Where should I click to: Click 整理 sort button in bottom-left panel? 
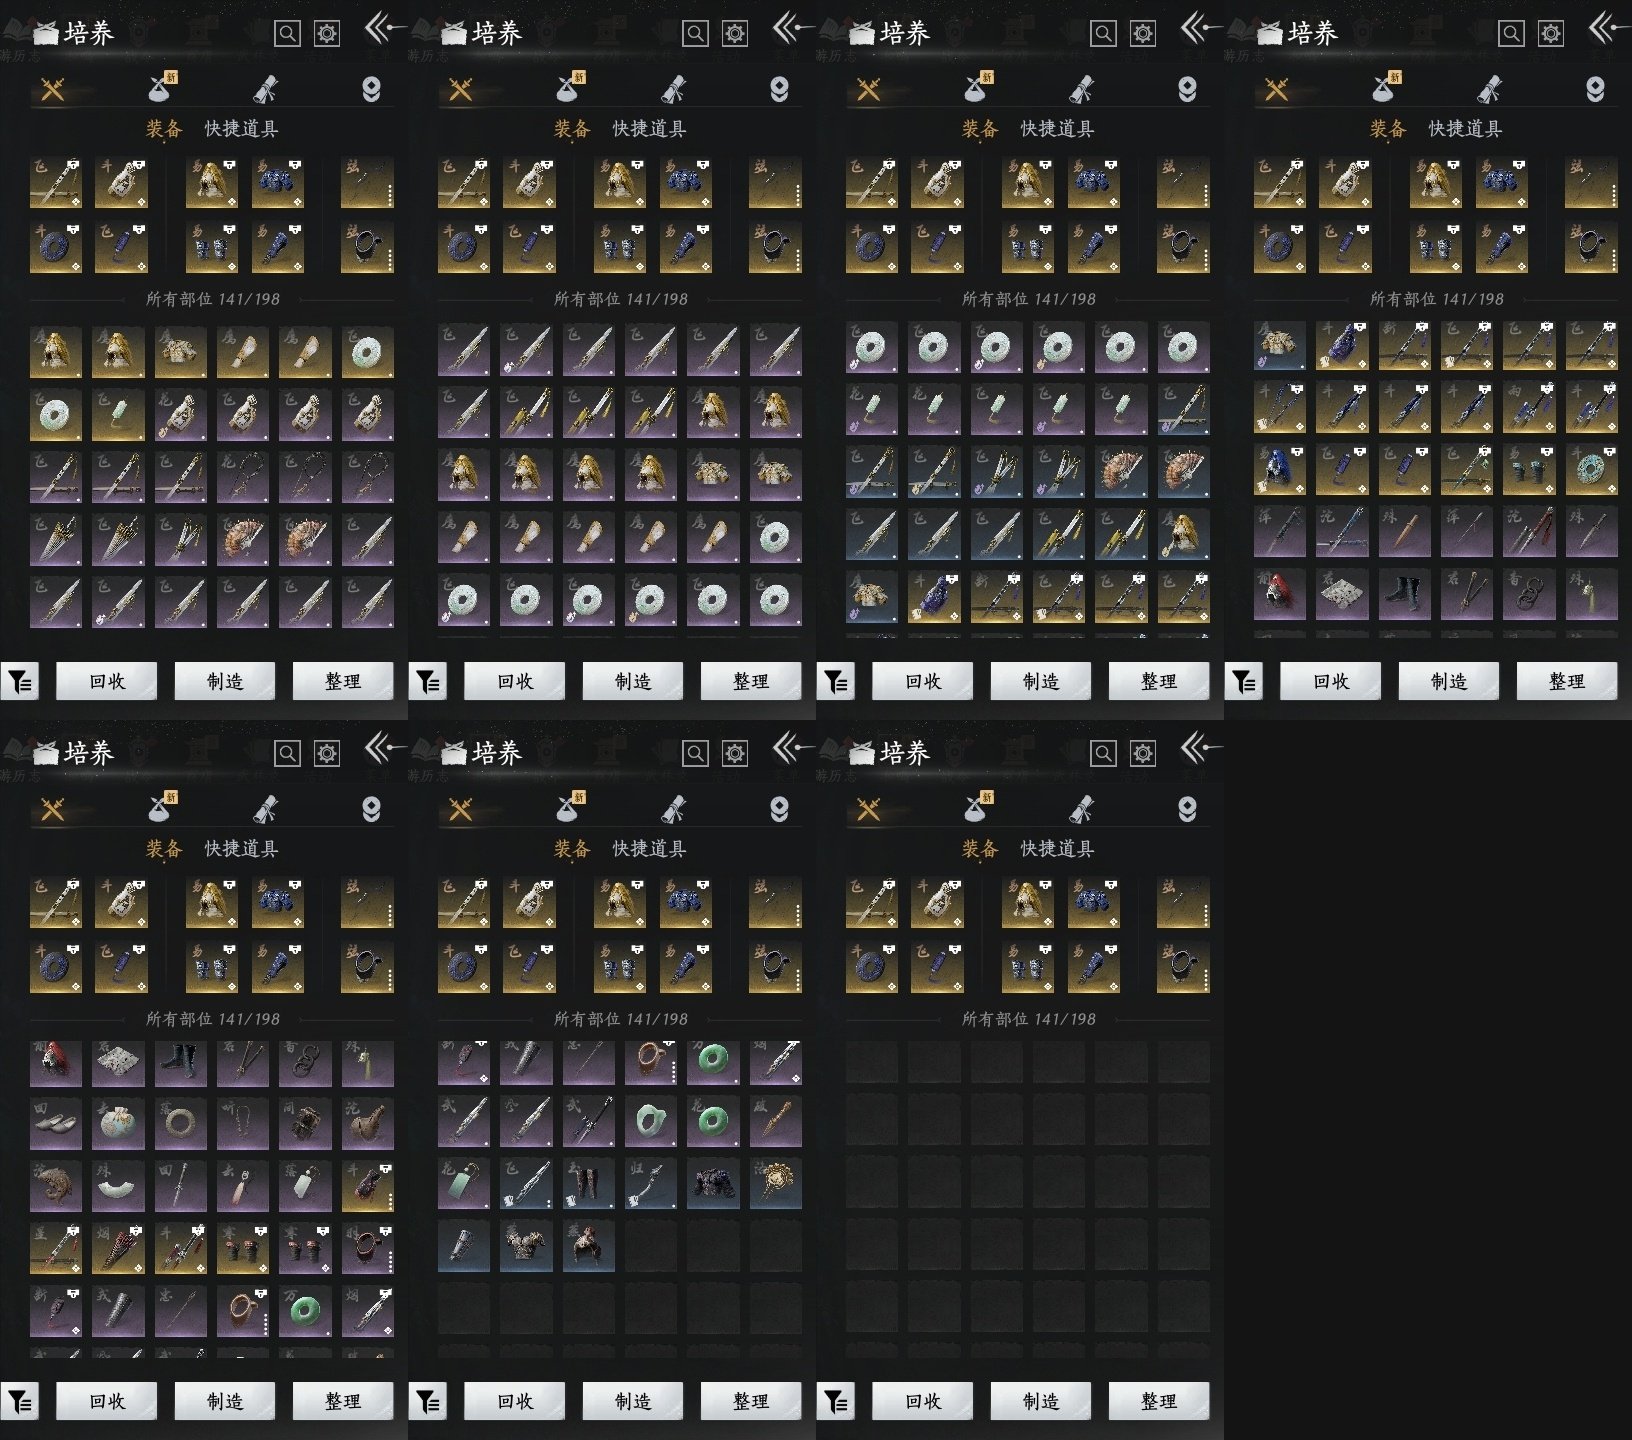pyautogui.click(x=342, y=1402)
